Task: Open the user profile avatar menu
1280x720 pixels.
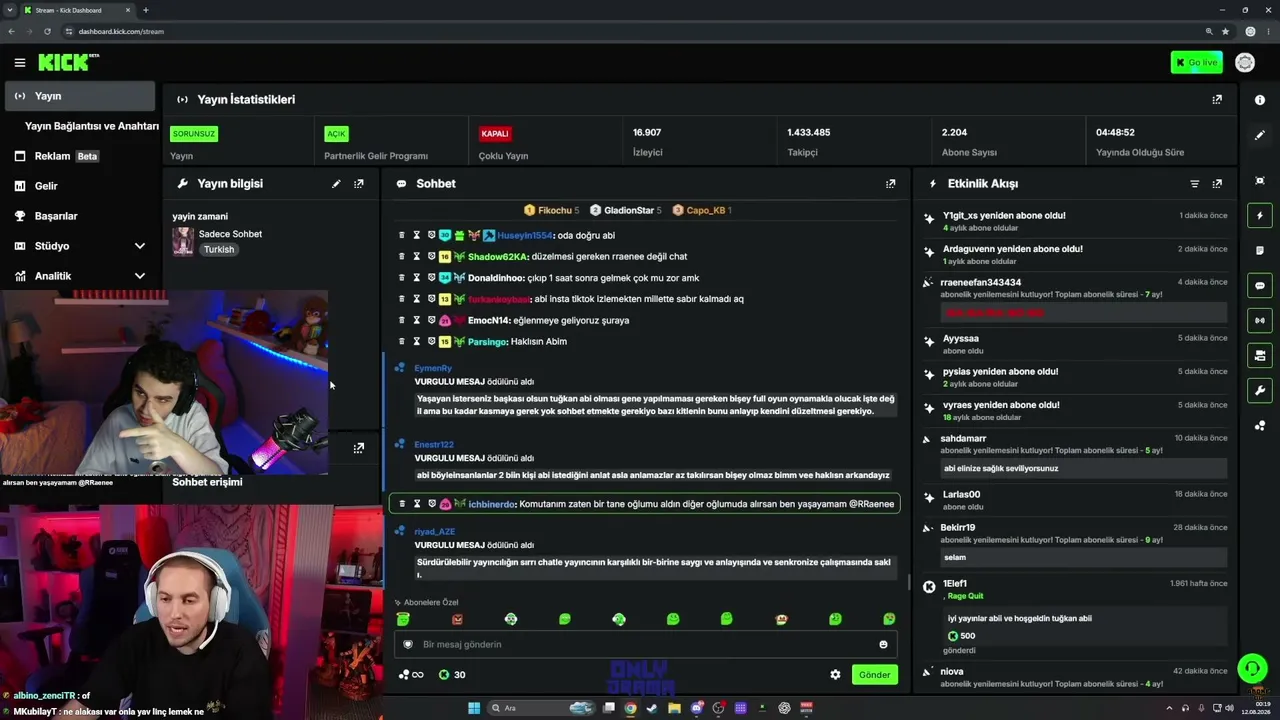Action: tap(1245, 63)
